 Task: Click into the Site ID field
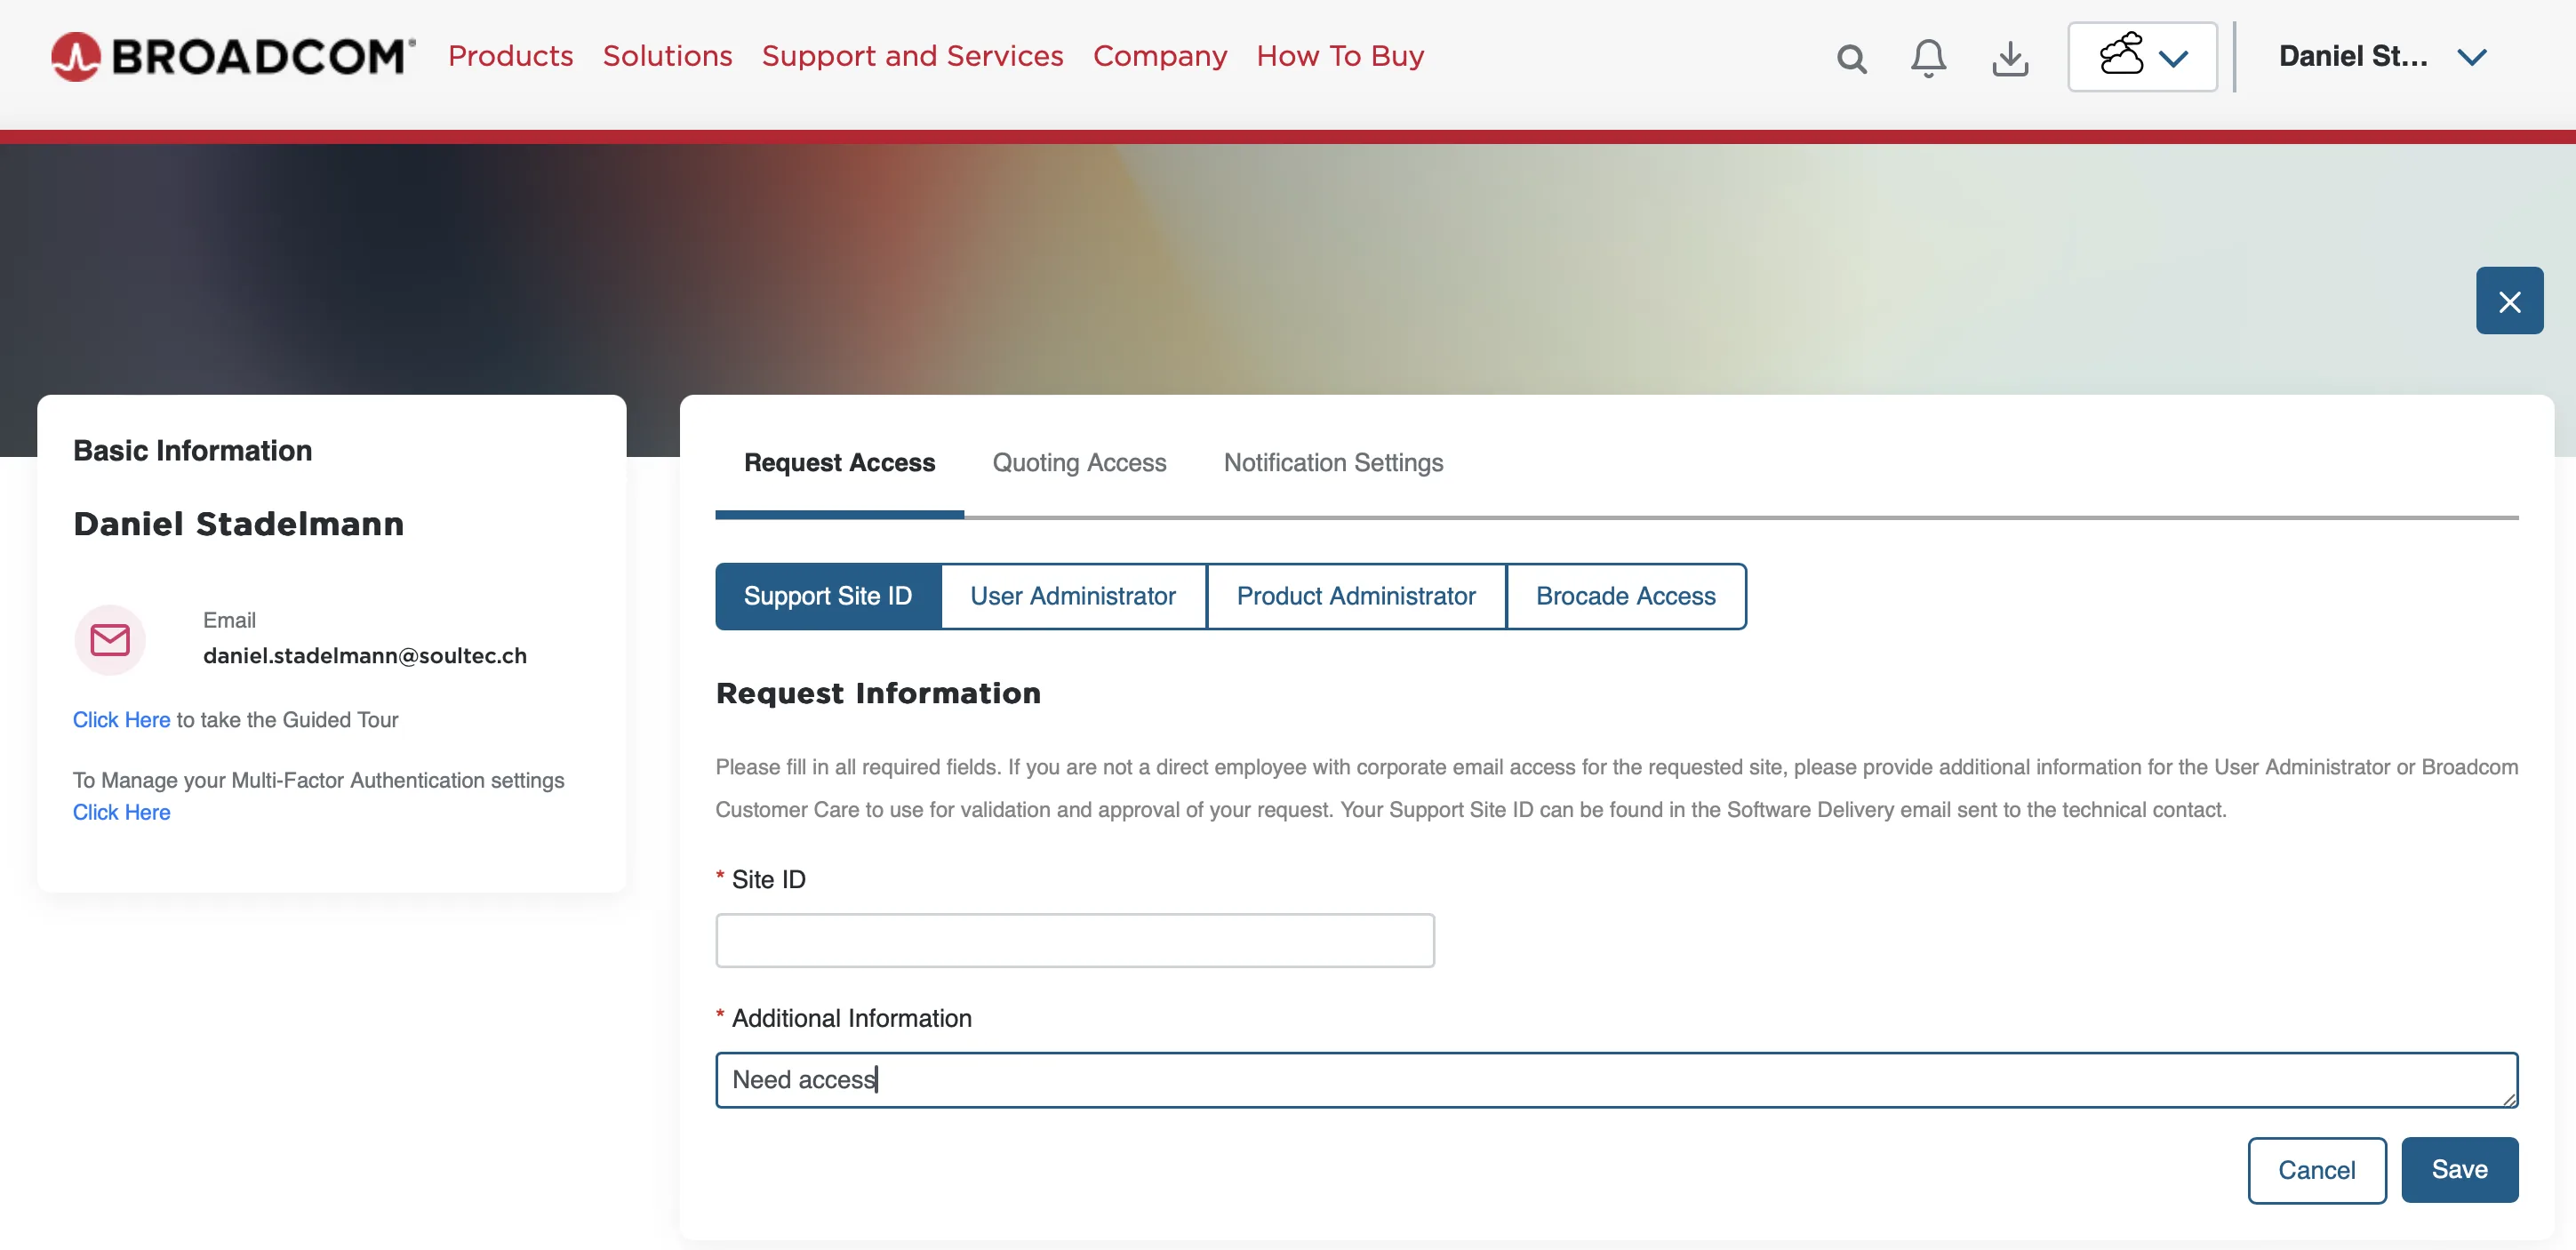pos(1075,940)
